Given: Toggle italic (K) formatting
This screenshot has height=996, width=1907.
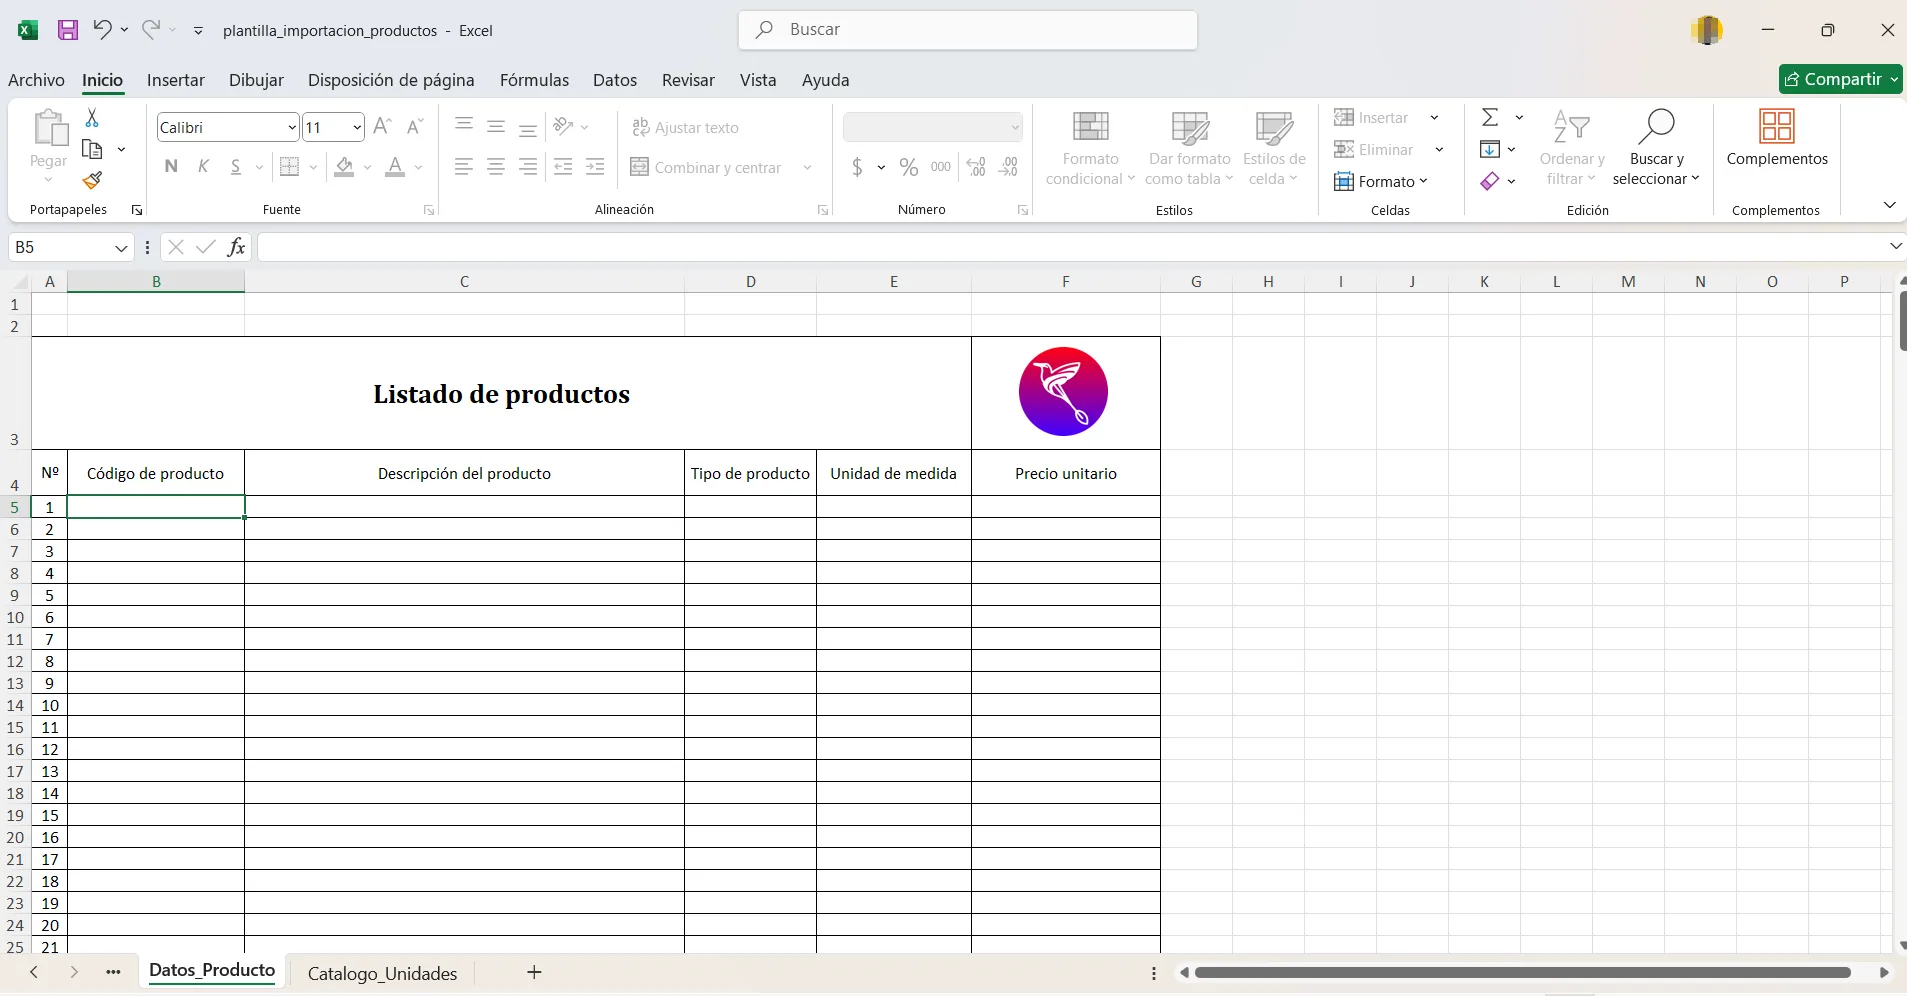Looking at the screenshot, I should click(204, 167).
